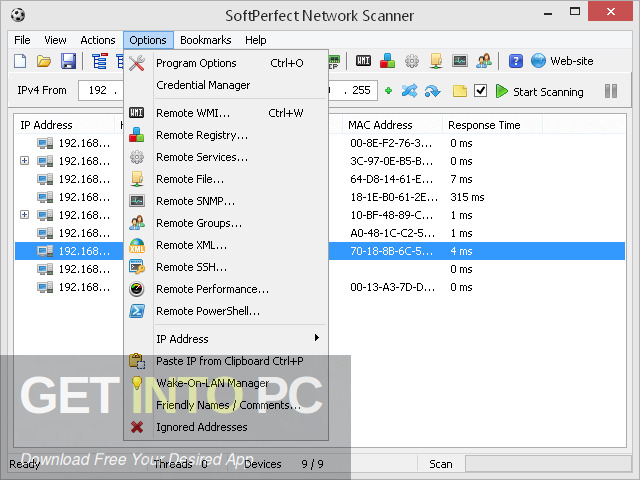Click the IPv4 From first octet field 192
This screenshot has height=480, width=640.
(98, 90)
